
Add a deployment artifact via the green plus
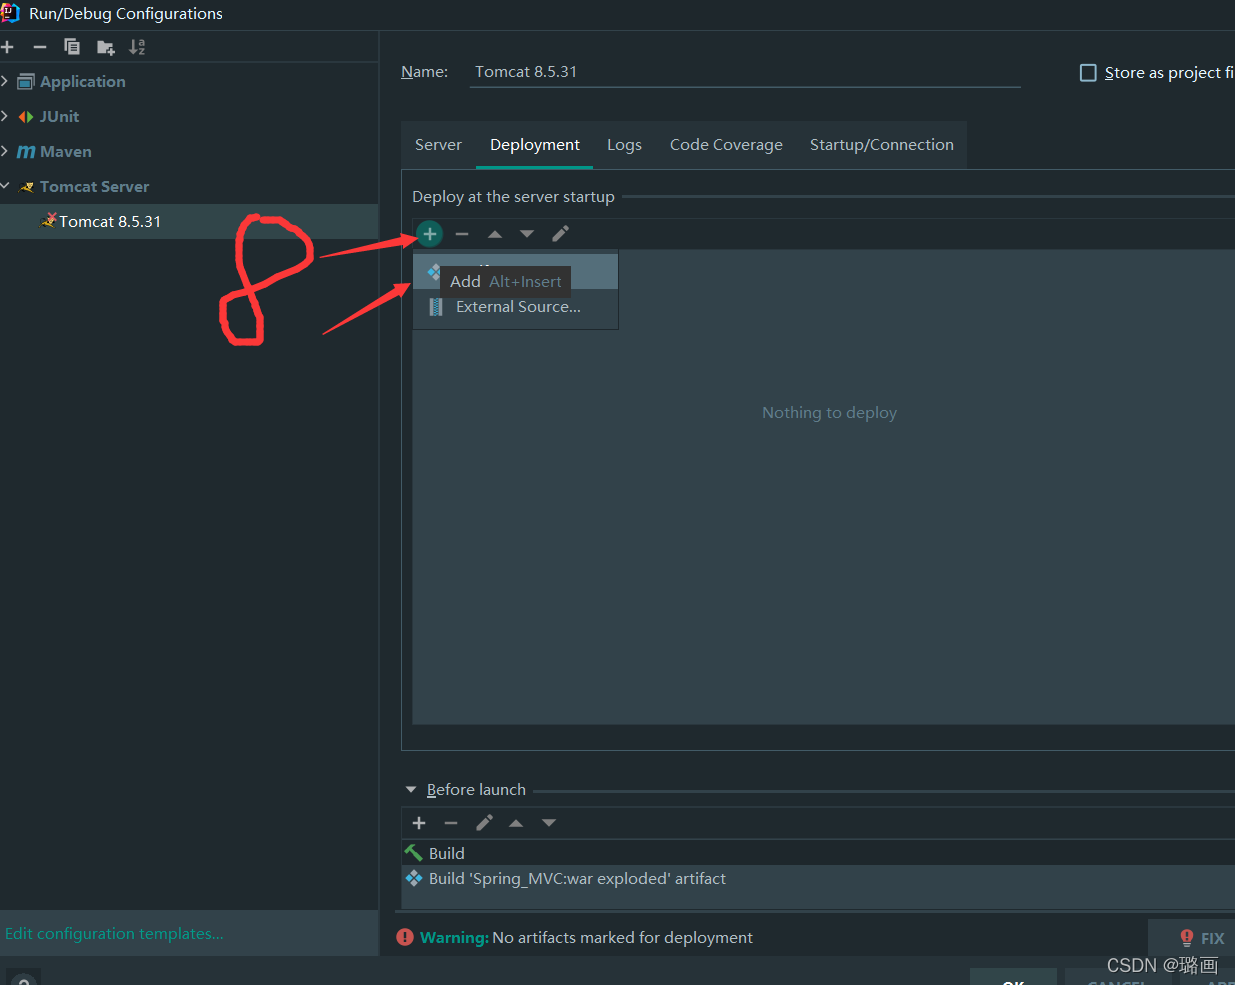429,233
